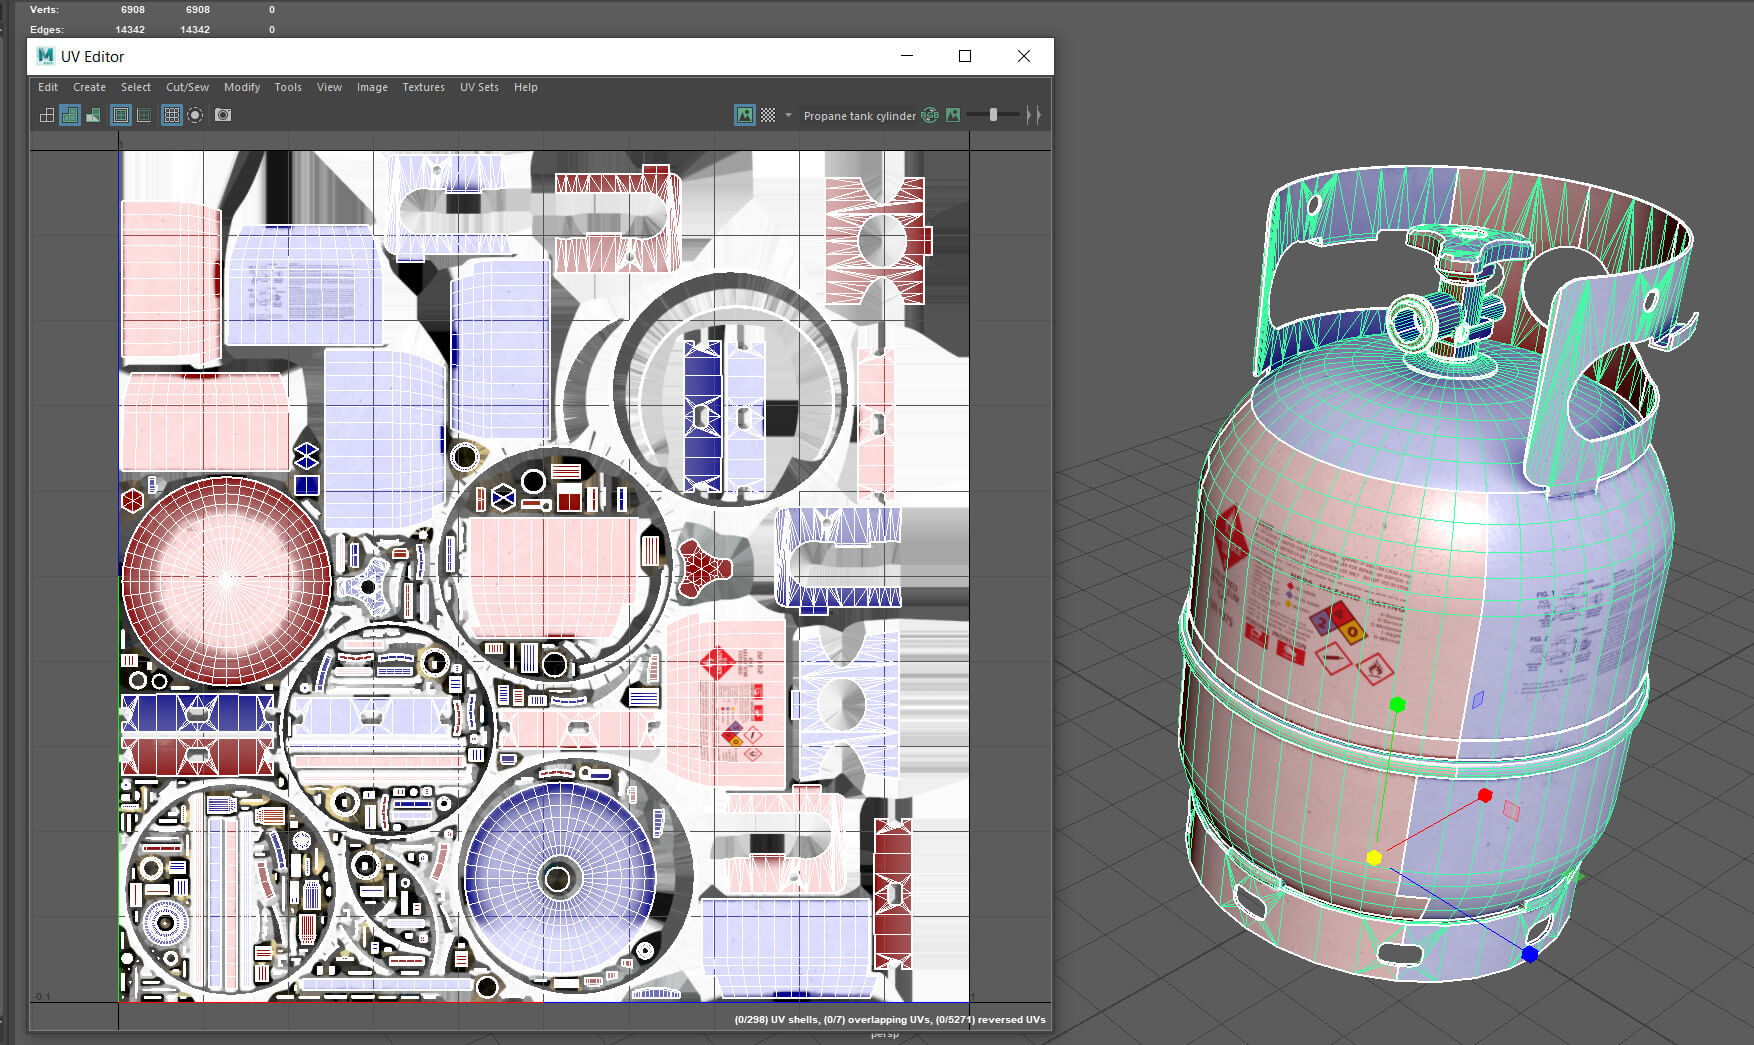Screen dimensions: 1754x1045
Task: Open the Cut/Sew menu
Action: 187,87
